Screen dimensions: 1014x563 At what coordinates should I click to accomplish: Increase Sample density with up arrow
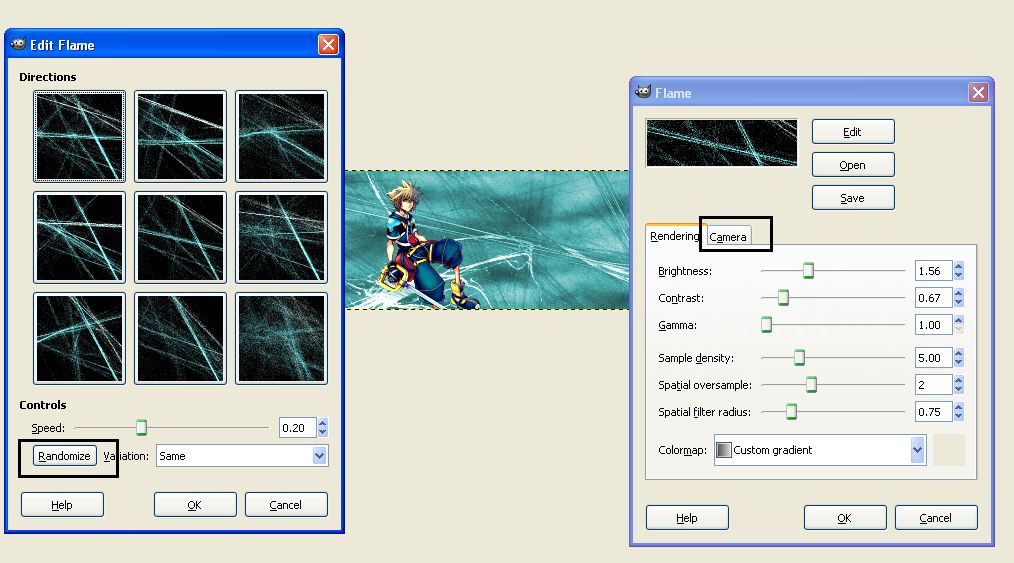(x=959, y=353)
